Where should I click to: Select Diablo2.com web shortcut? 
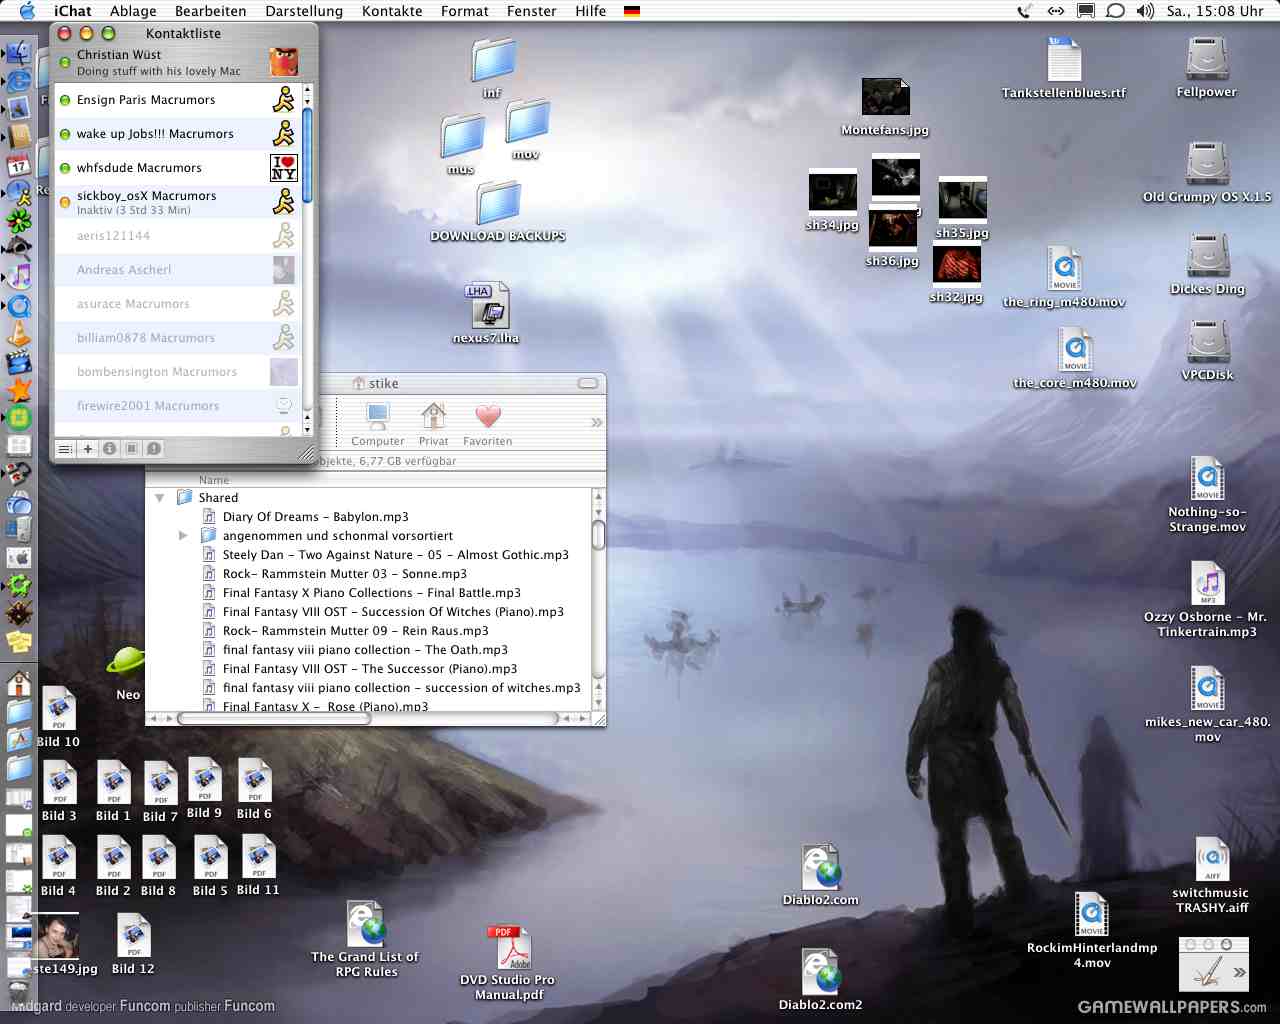820,876
